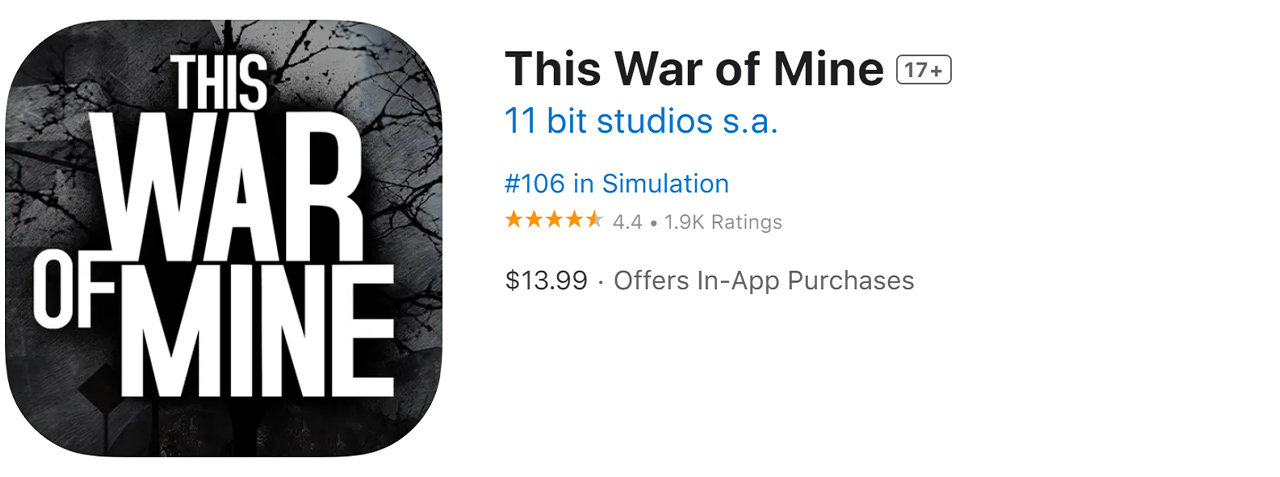Click the This War of Mine app icon
The height and width of the screenshot is (477, 1280).
pyautogui.click(x=224, y=240)
